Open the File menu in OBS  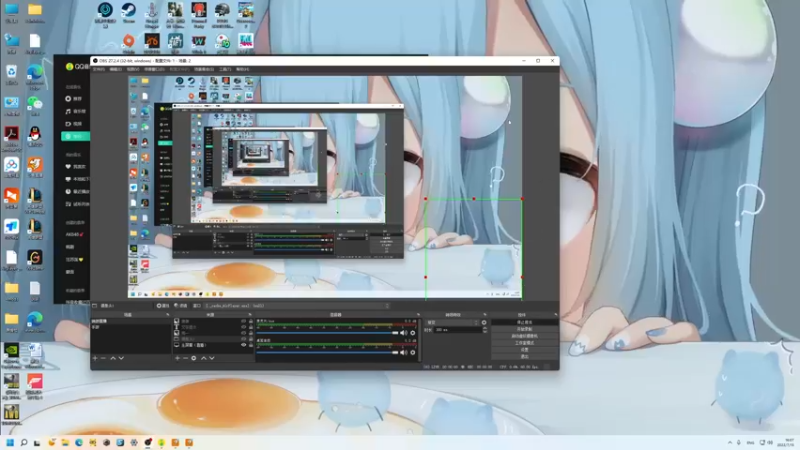pos(98,69)
